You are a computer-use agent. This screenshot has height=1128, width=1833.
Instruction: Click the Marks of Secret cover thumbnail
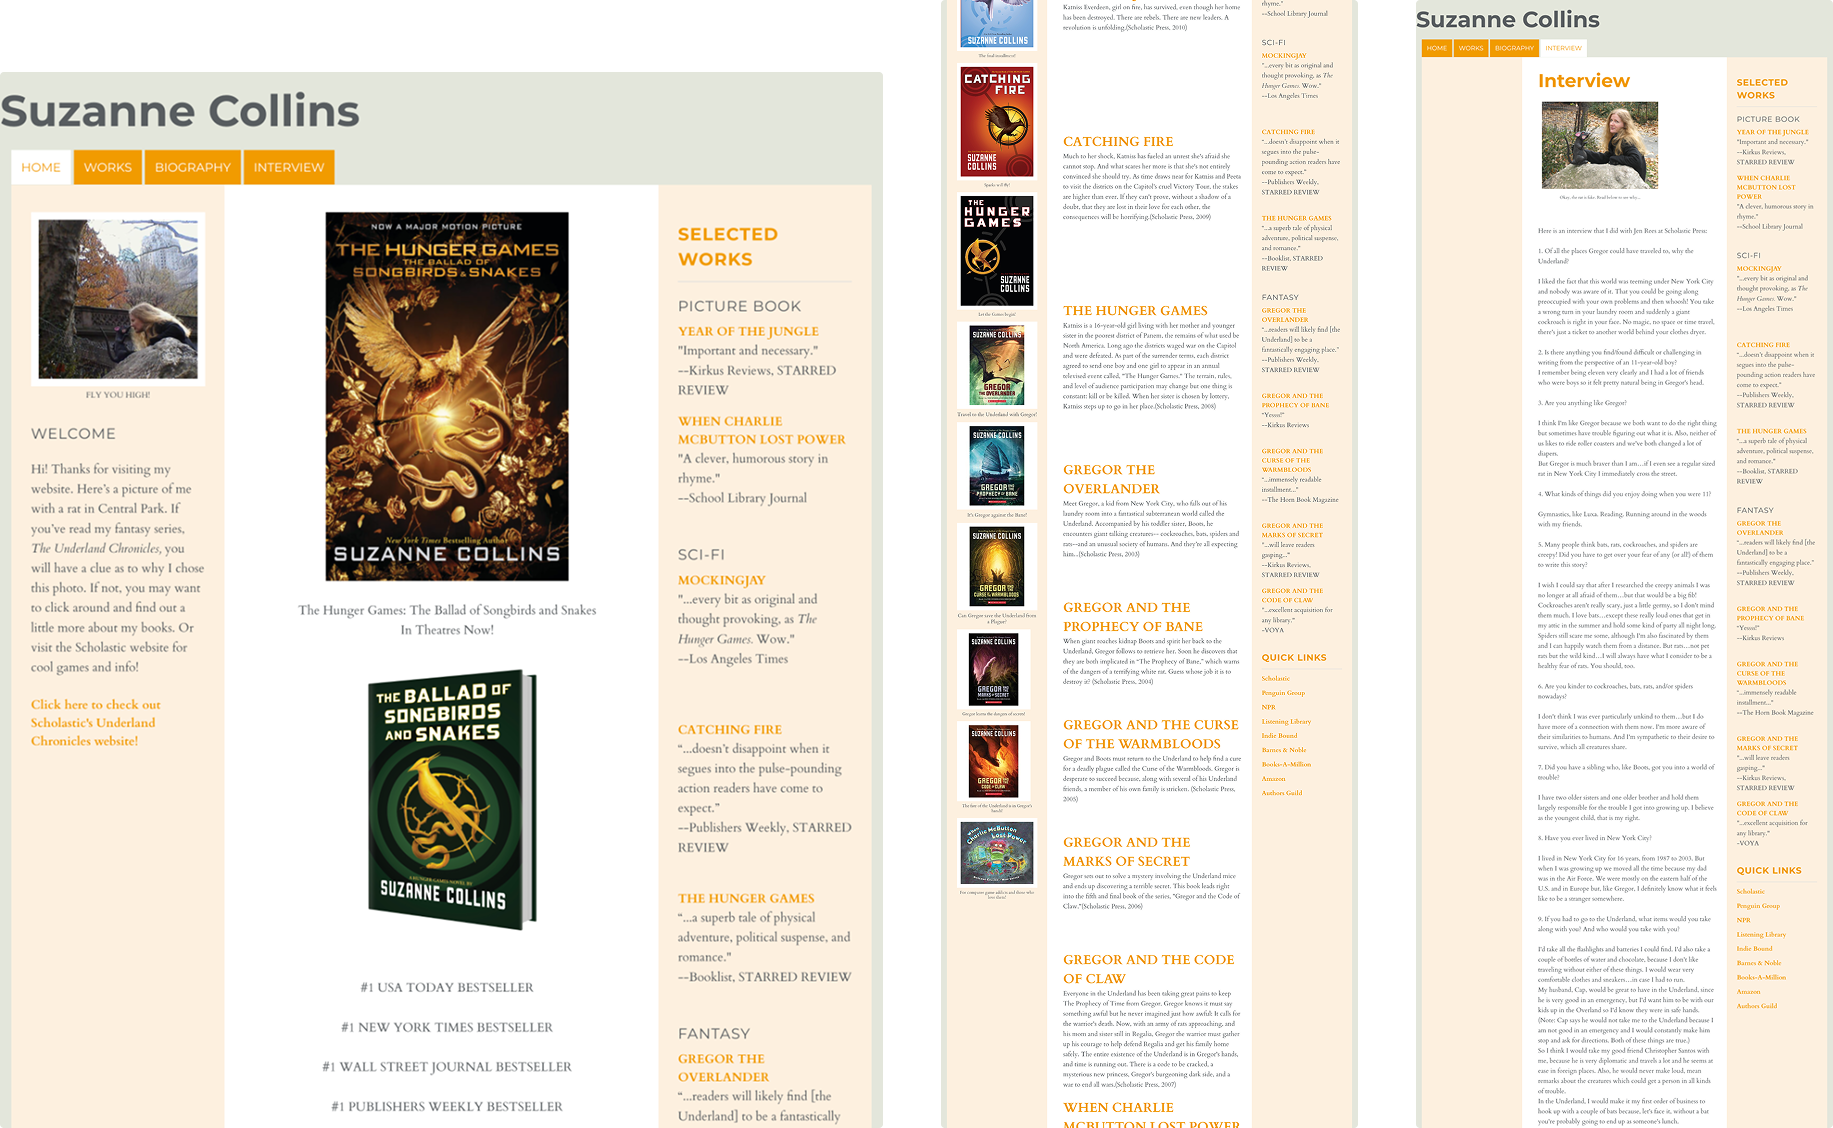pyautogui.click(x=994, y=670)
